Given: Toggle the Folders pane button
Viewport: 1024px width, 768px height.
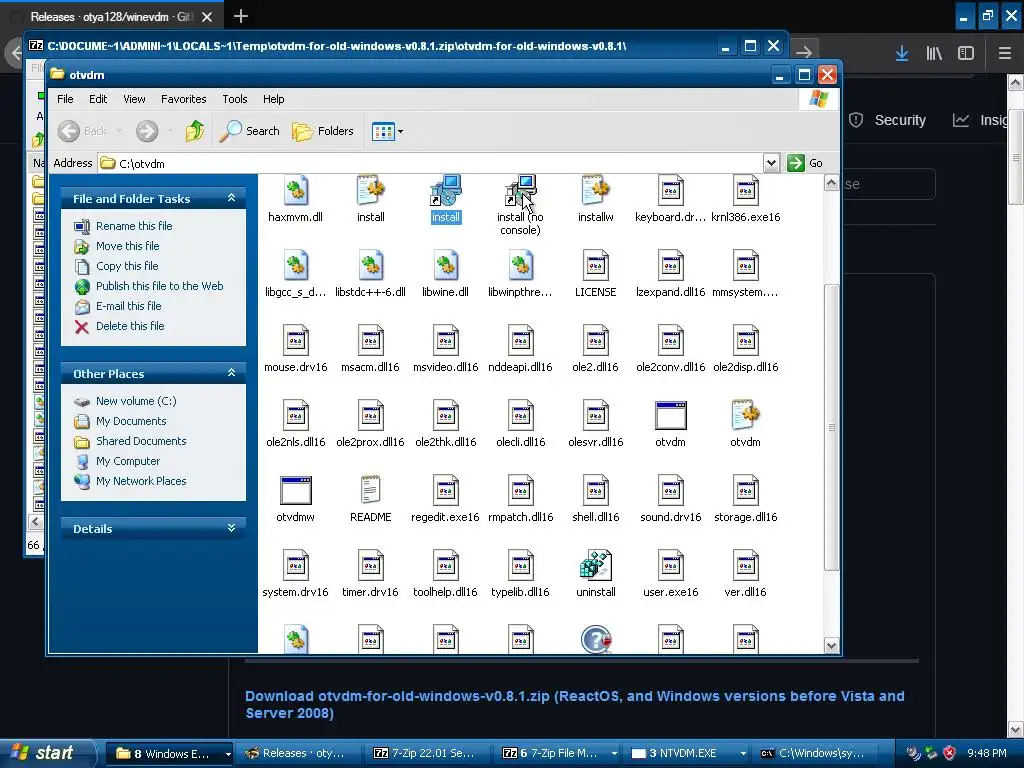Looking at the screenshot, I should pos(323,131).
